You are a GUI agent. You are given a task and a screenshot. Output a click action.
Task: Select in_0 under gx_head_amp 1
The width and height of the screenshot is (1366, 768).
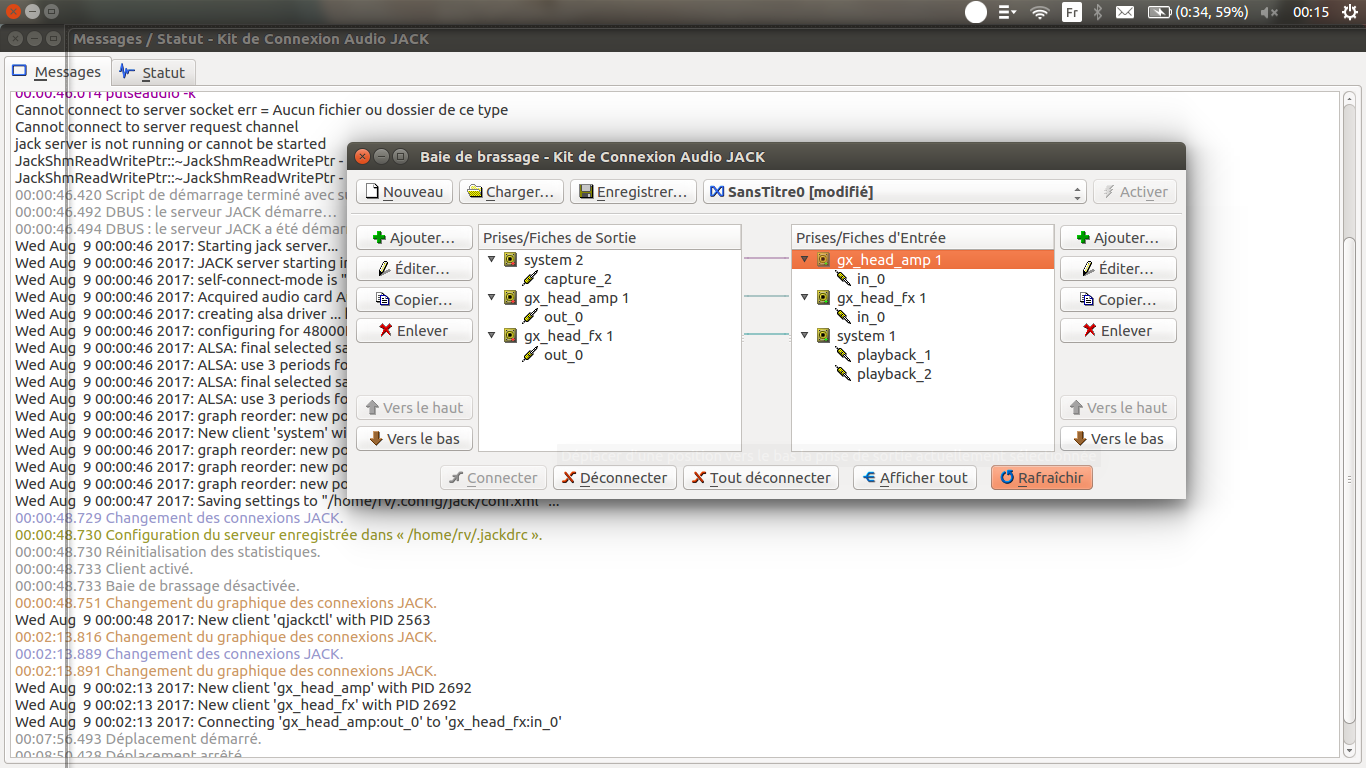[x=871, y=279]
